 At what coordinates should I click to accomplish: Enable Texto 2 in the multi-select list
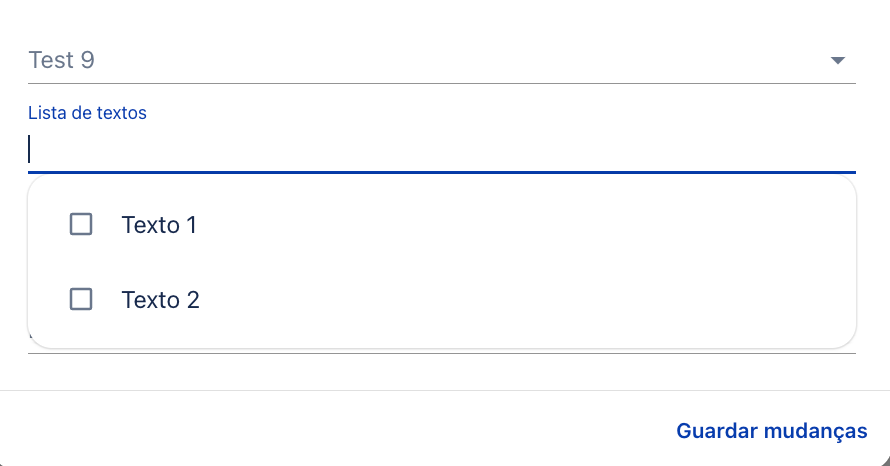81,299
